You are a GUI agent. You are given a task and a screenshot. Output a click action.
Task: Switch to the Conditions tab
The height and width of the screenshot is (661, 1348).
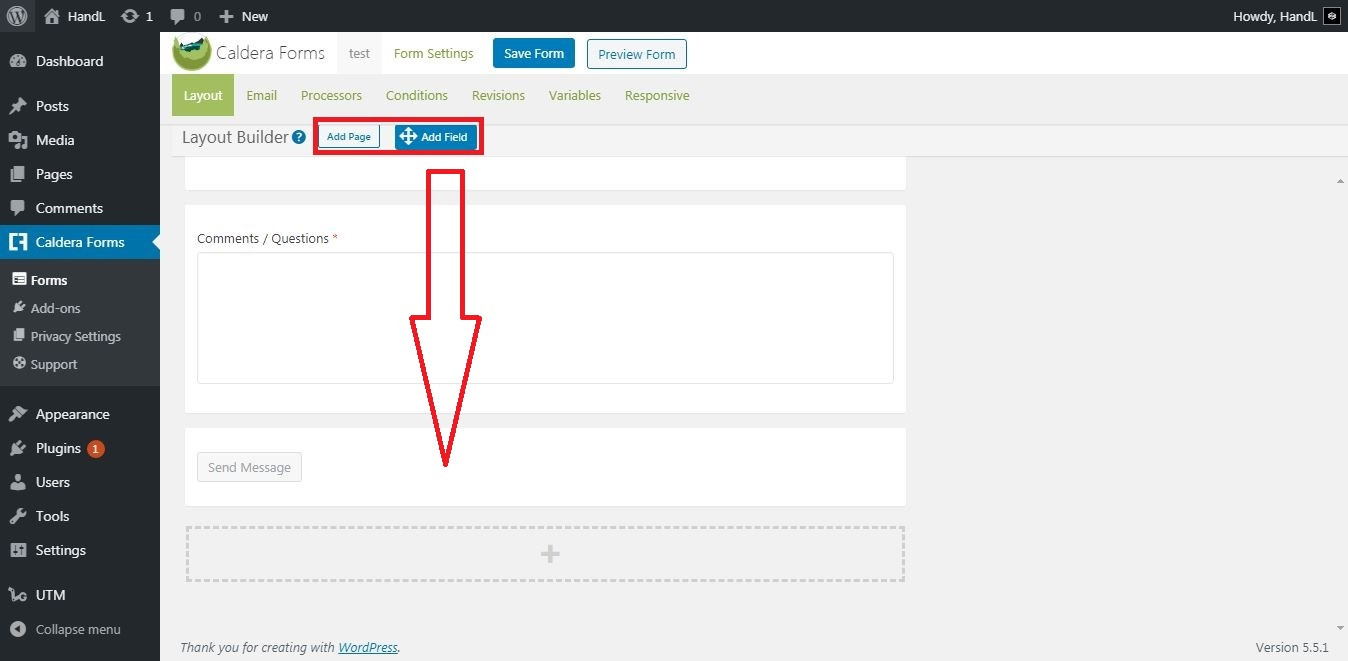(416, 96)
